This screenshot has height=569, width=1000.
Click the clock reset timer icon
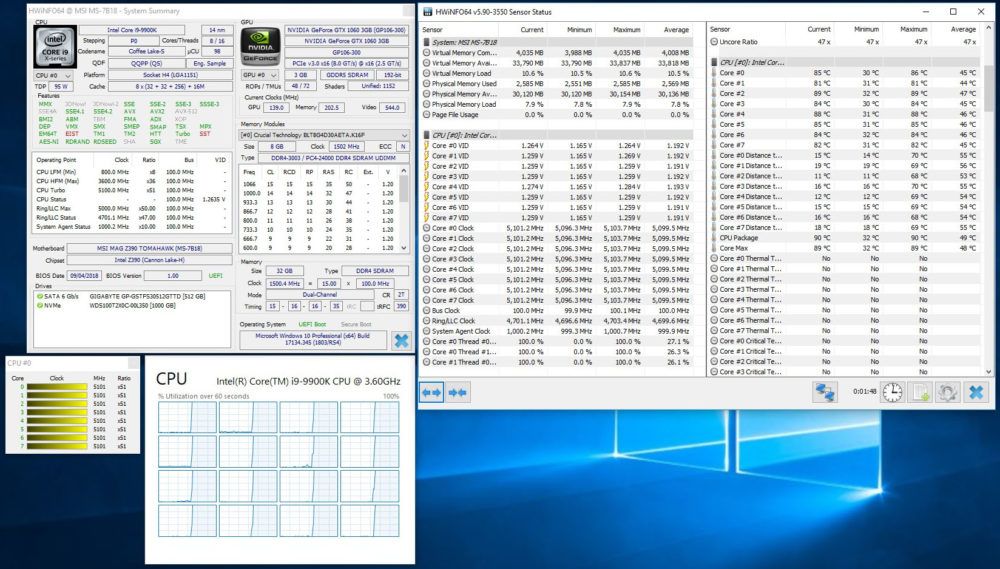pos(892,392)
